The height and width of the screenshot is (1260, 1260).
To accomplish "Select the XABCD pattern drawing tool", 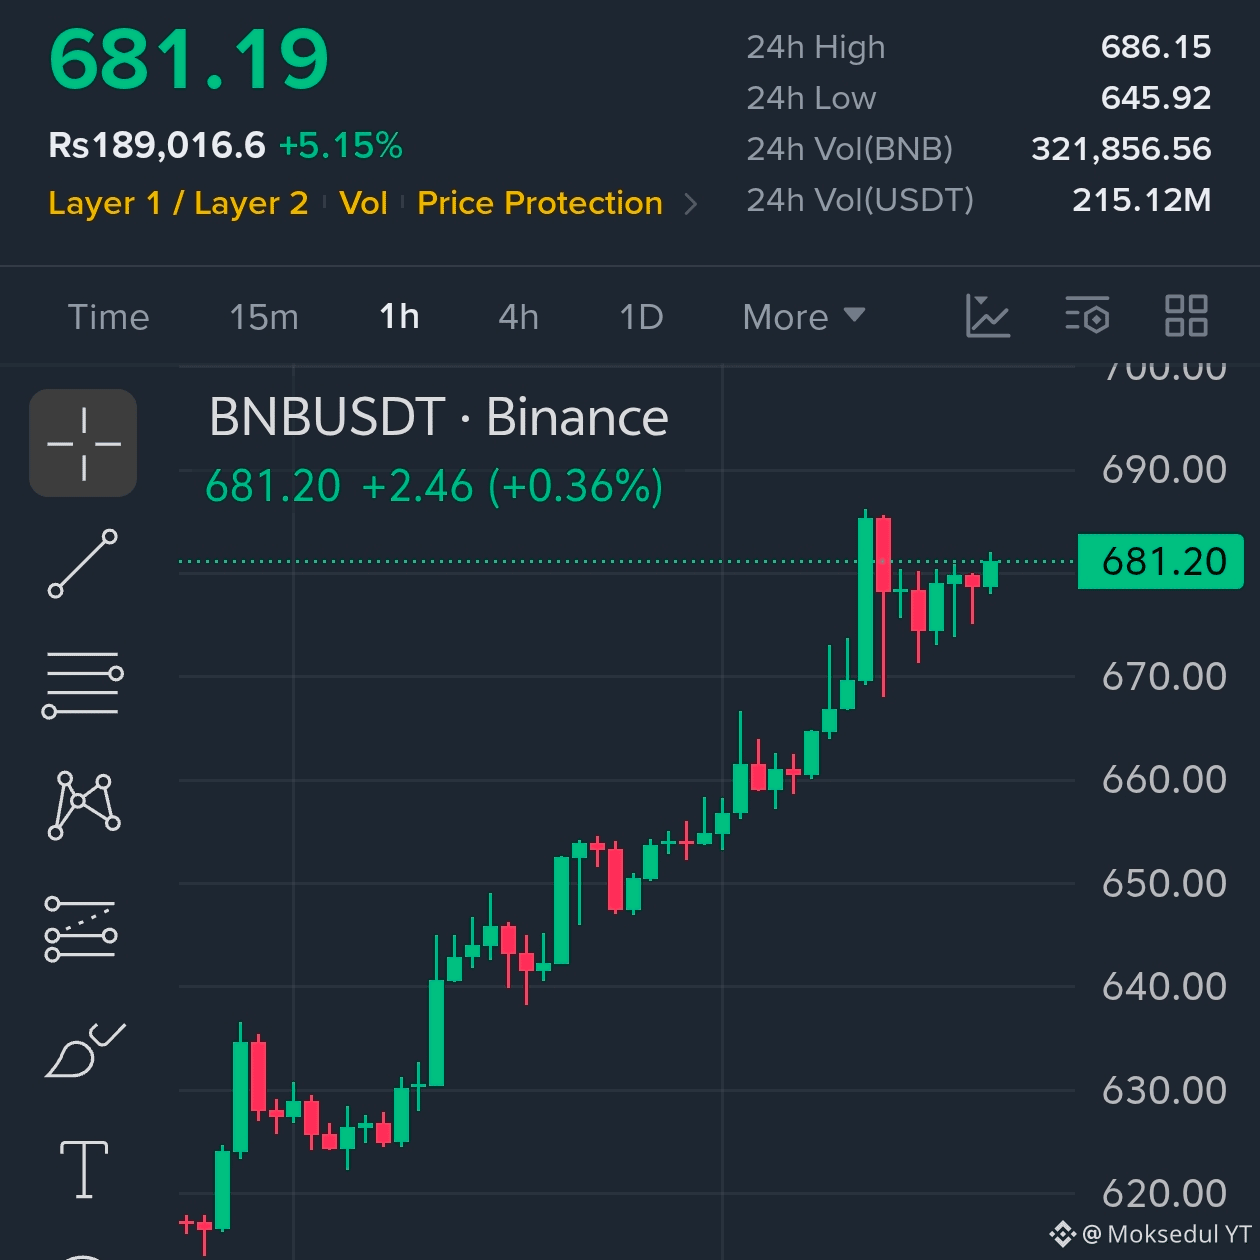I will pyautogui.click(x=84, y=805).
